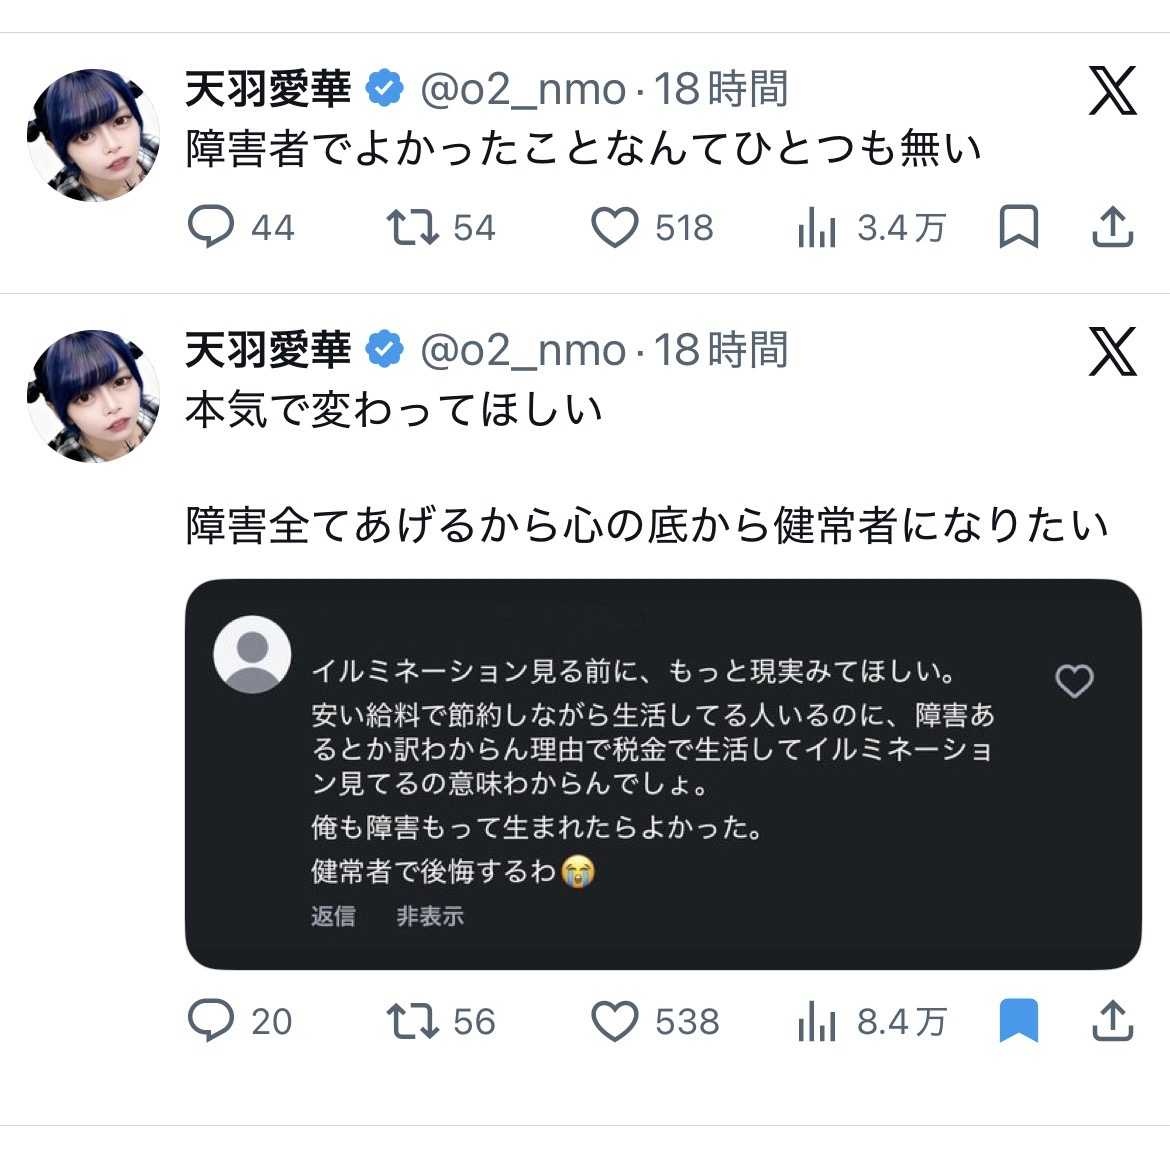Open @o2_nmo handle on first tweet
Screen dimensions: 1170x1150
523,90
